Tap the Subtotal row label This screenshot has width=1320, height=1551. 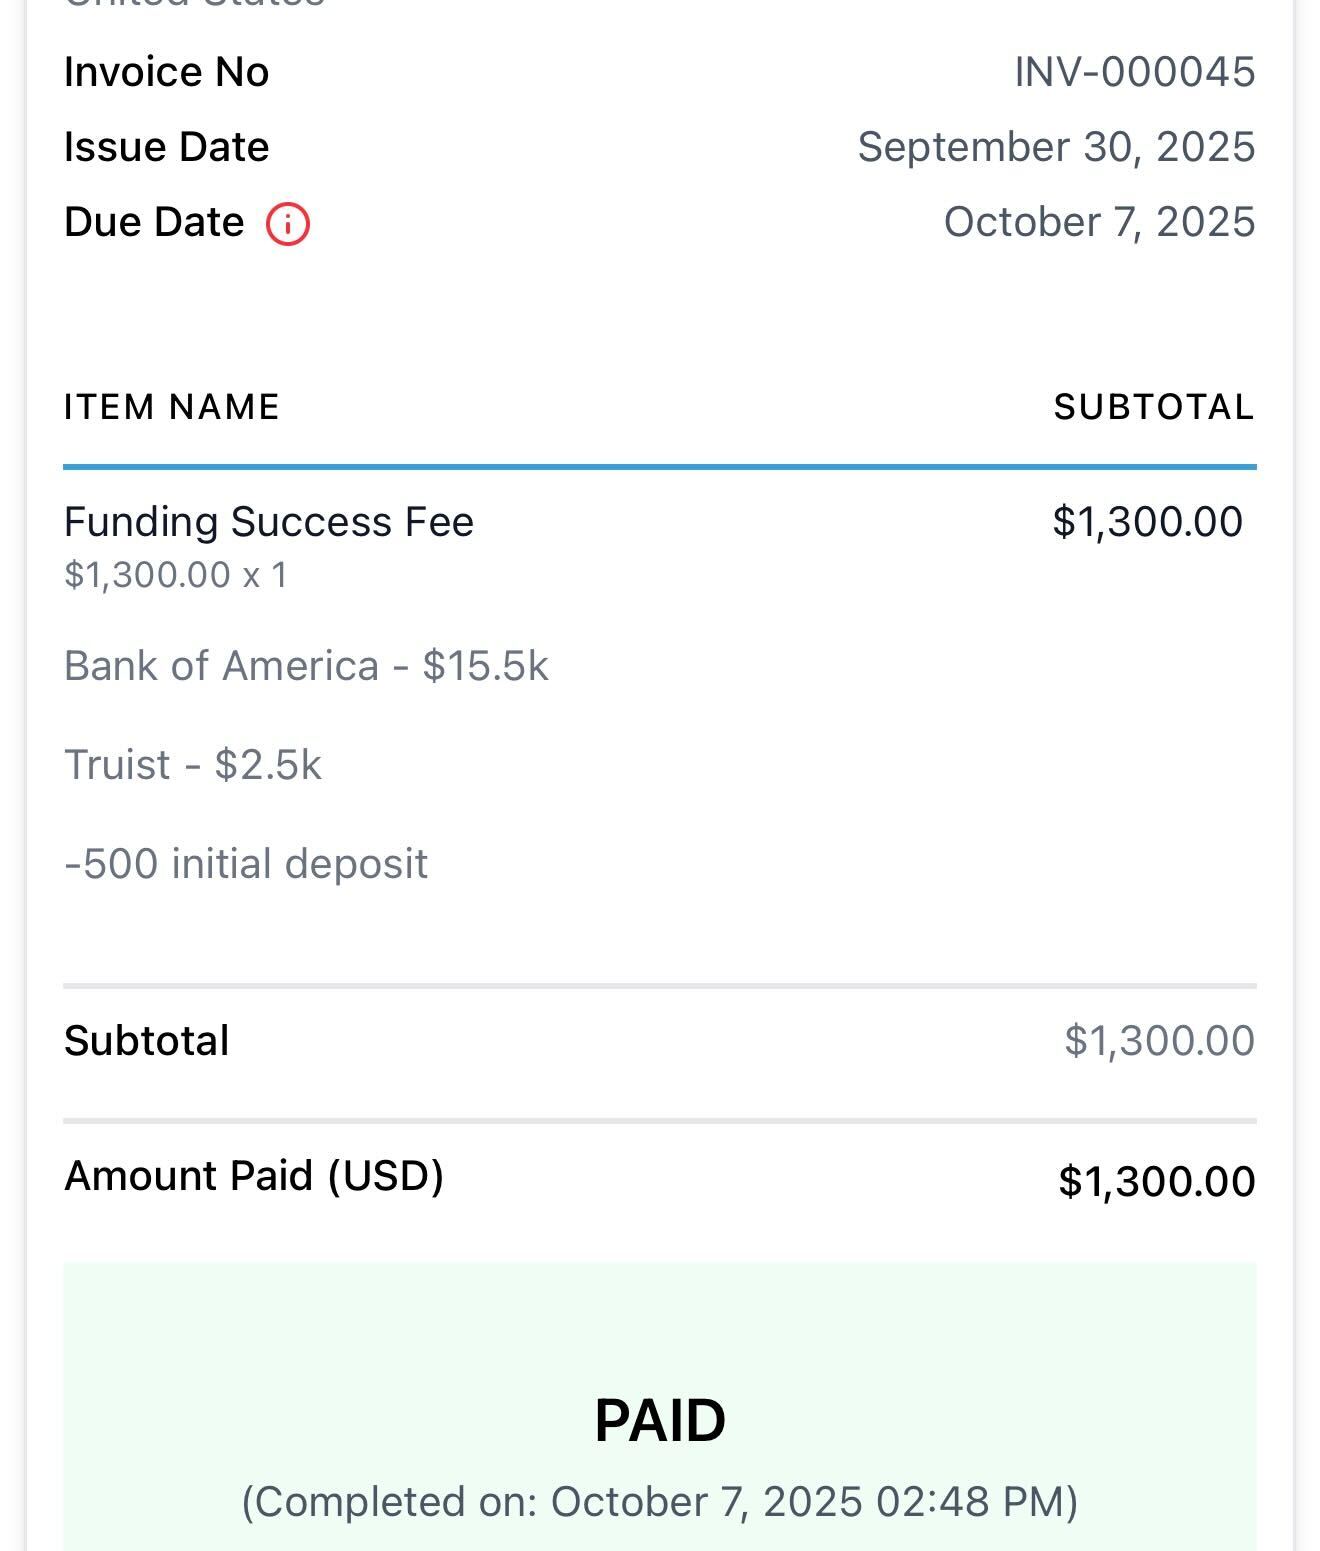click(x=147, y=1041)
